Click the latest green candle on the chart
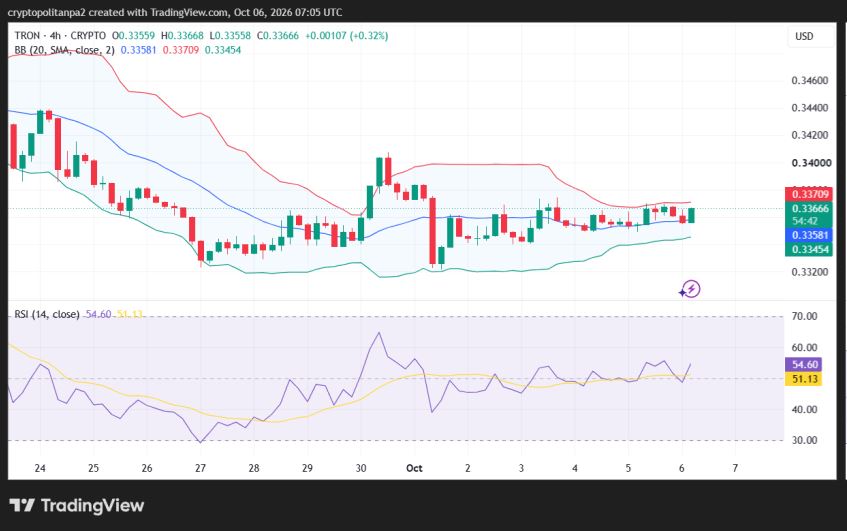The width and height of the screenshot is (847, 531). (x=691, y=215)
